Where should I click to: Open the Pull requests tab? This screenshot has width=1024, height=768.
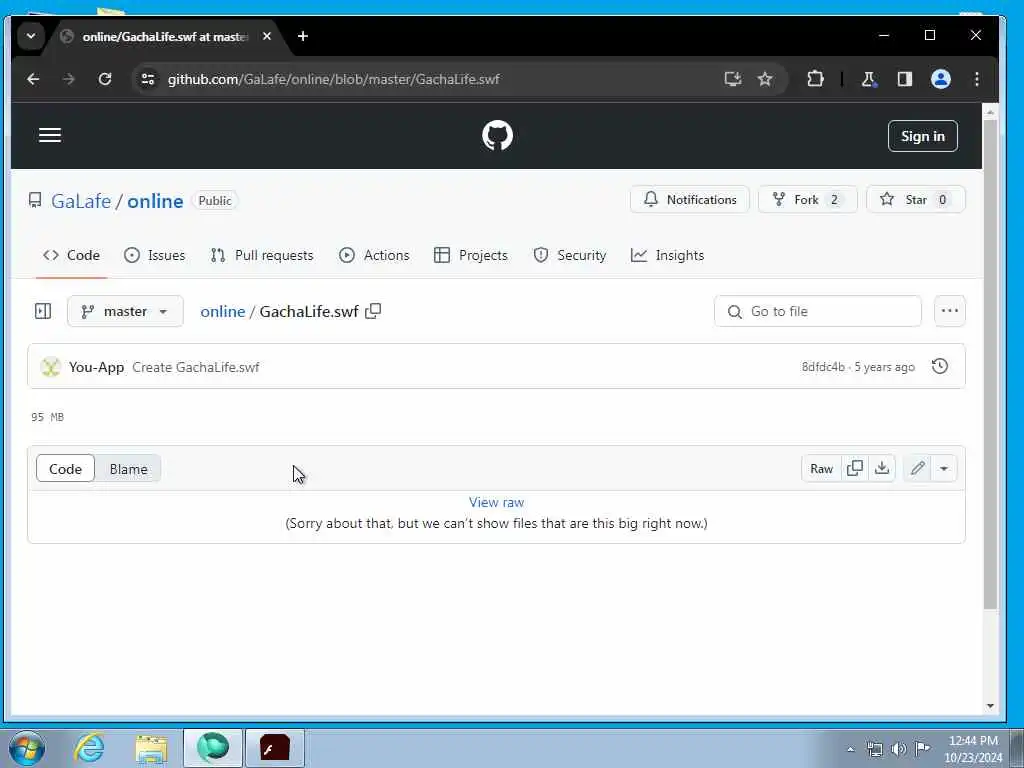pyautogui.click(x=262, y=255)
